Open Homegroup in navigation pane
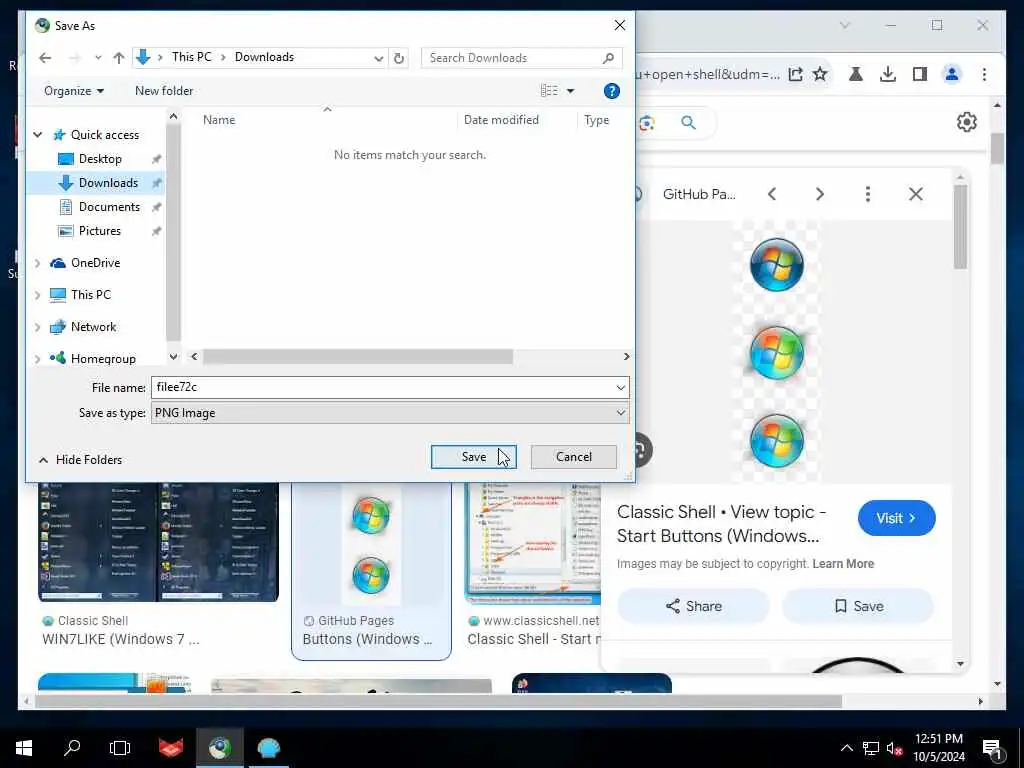Image resolution: width=1024 pixels, height=768 pixels. coord(103,359)
